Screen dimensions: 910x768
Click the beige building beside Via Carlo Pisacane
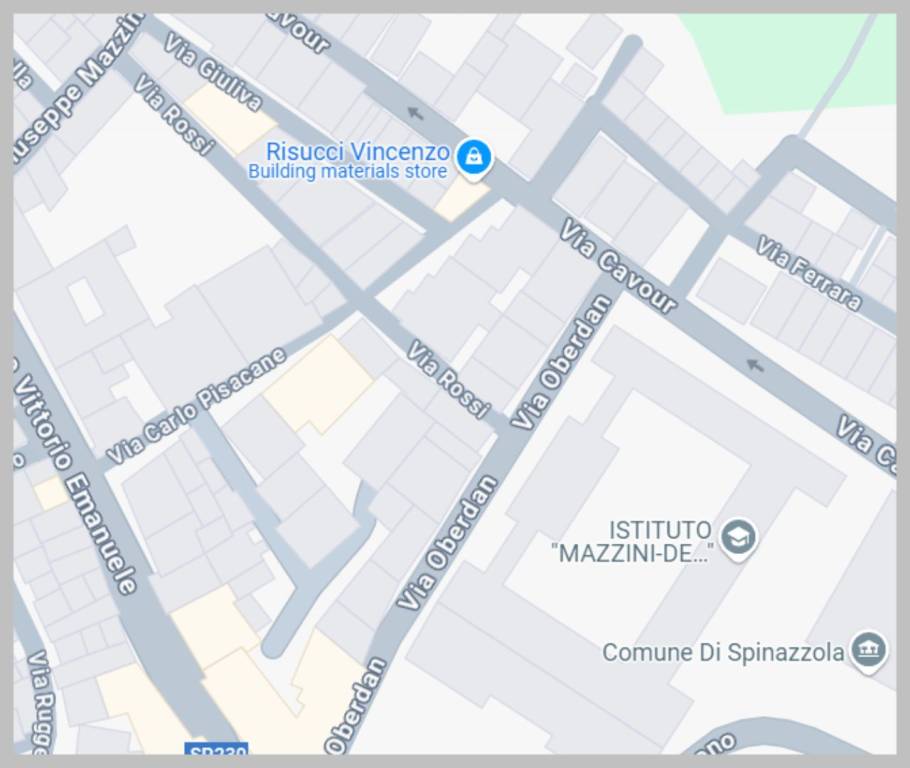click(x=318, y=385)
